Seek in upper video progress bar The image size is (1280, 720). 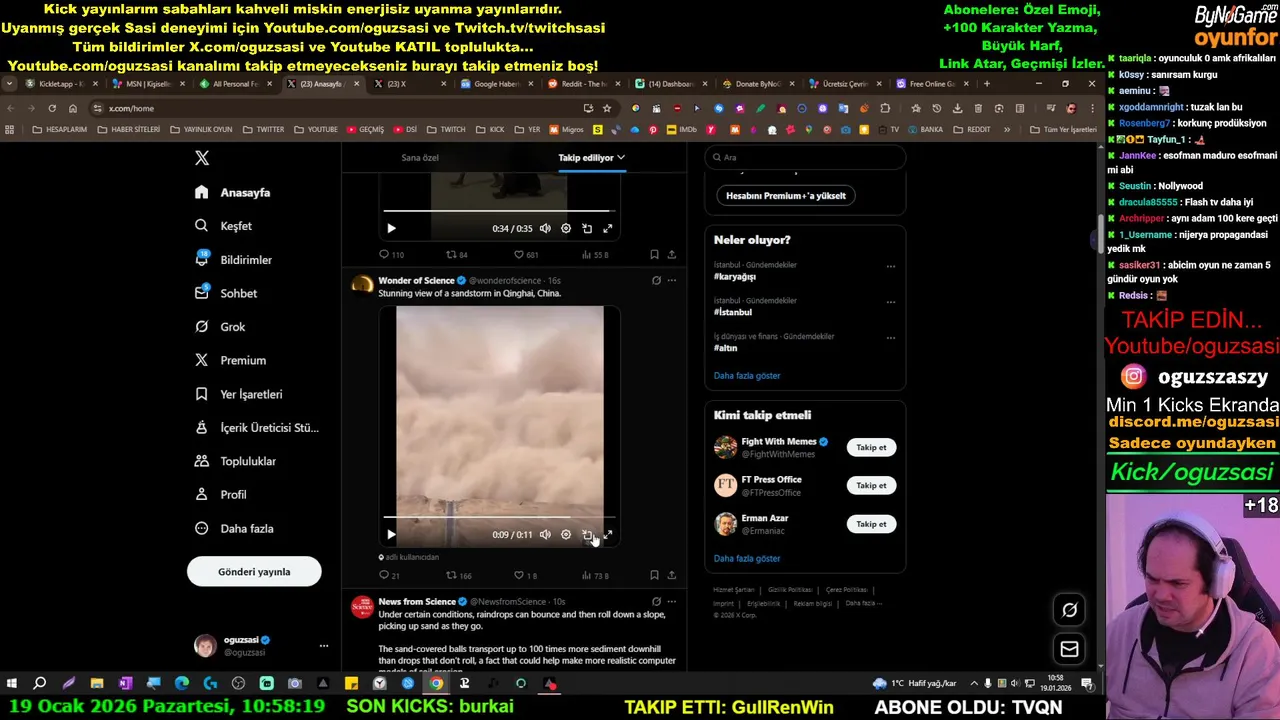click(x=499, y=211)
